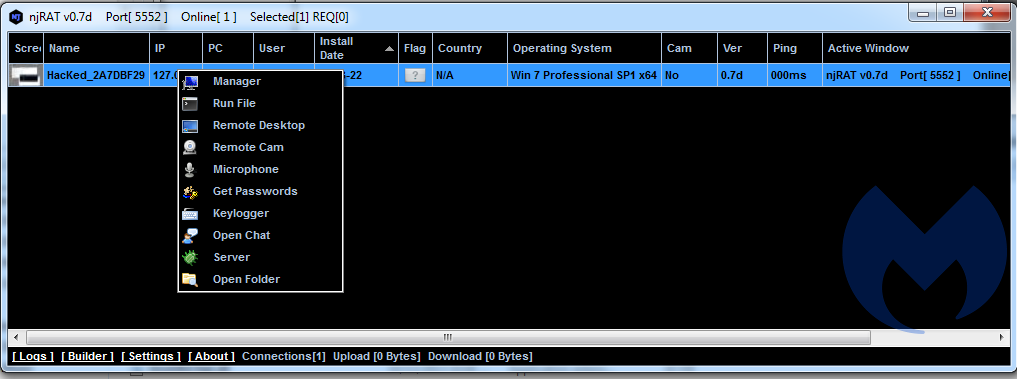
Task: Click the Open Folder icon
Action: pyautogui.click(x=190, y=280)
